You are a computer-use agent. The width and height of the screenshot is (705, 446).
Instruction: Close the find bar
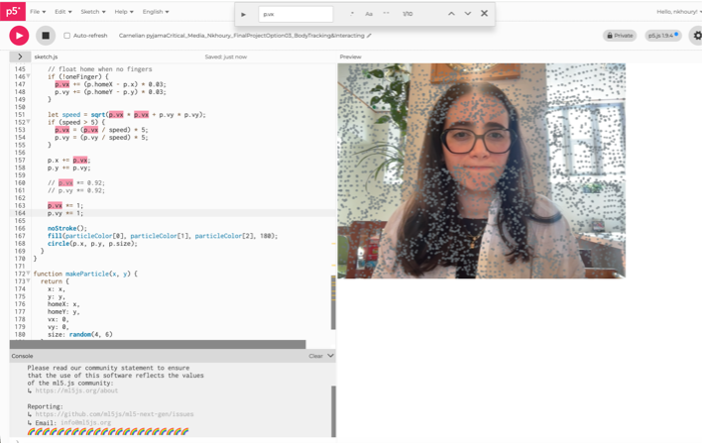pyautogui.click(x=484, y=13)
